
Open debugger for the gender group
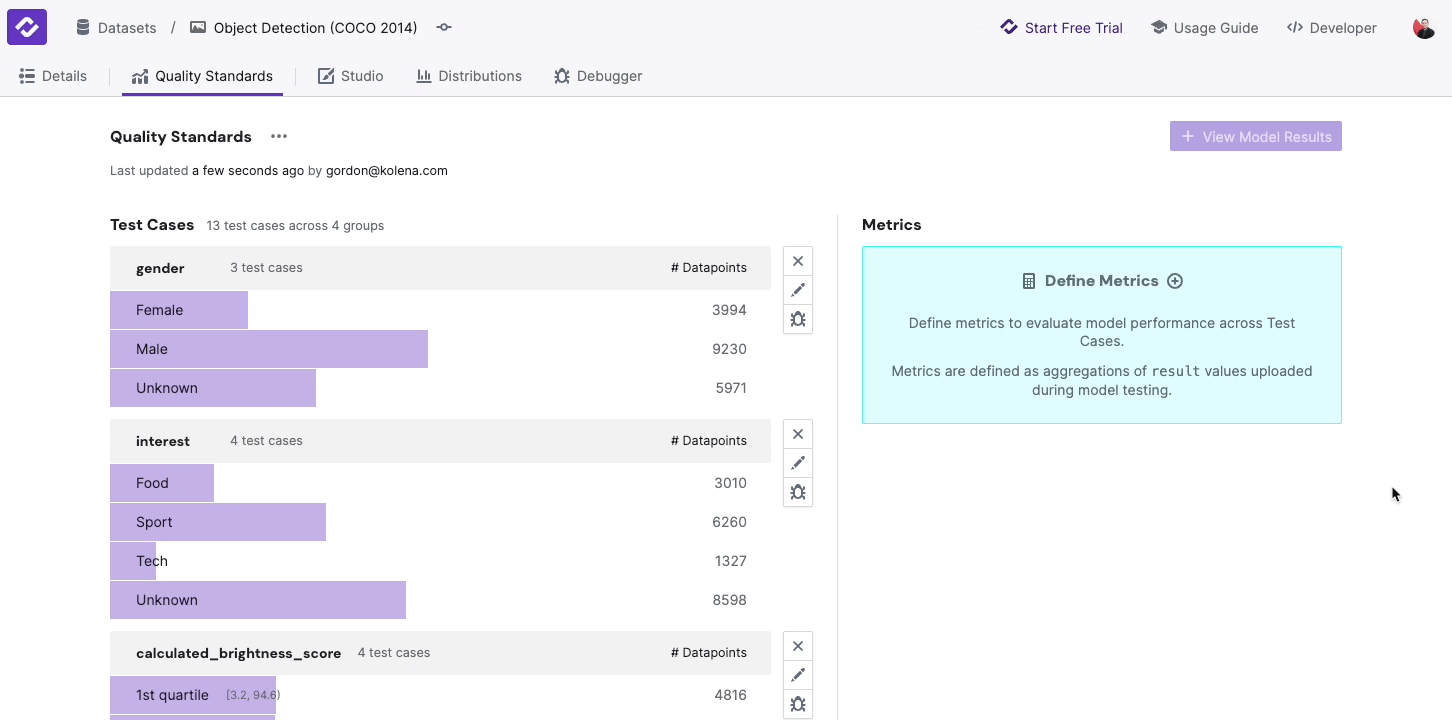tap(797, 319)
